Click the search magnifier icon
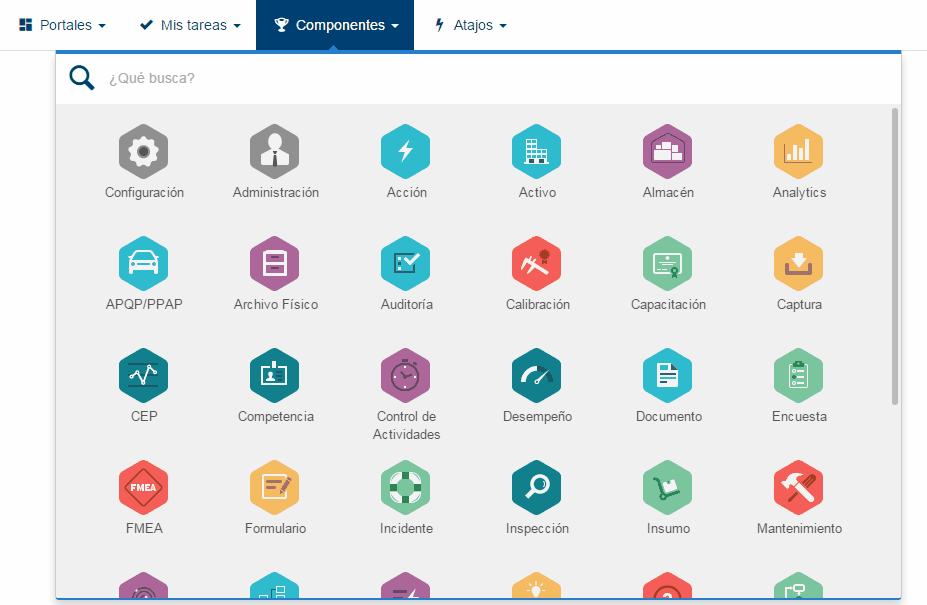This screenshot has height=605, width=927. point(82,78)
